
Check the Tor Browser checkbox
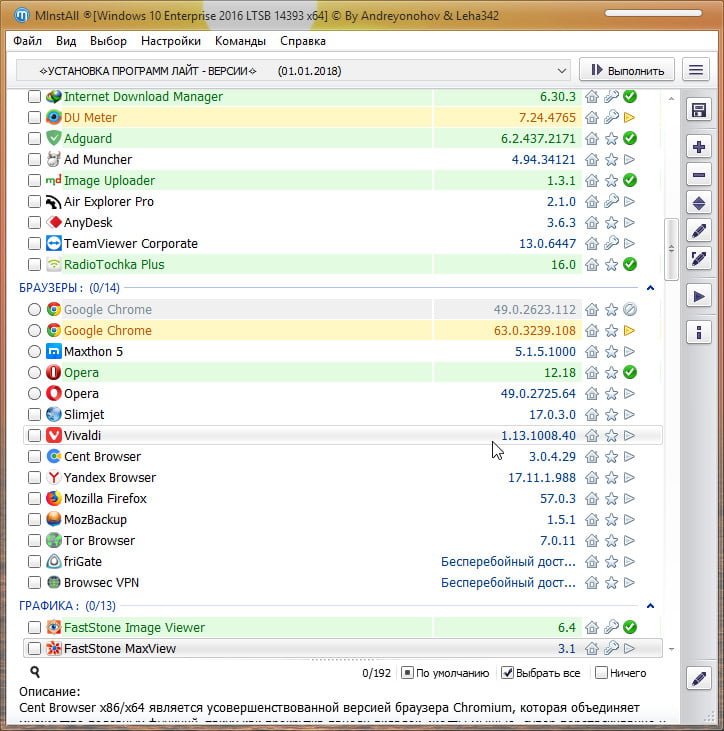(35, 541)
